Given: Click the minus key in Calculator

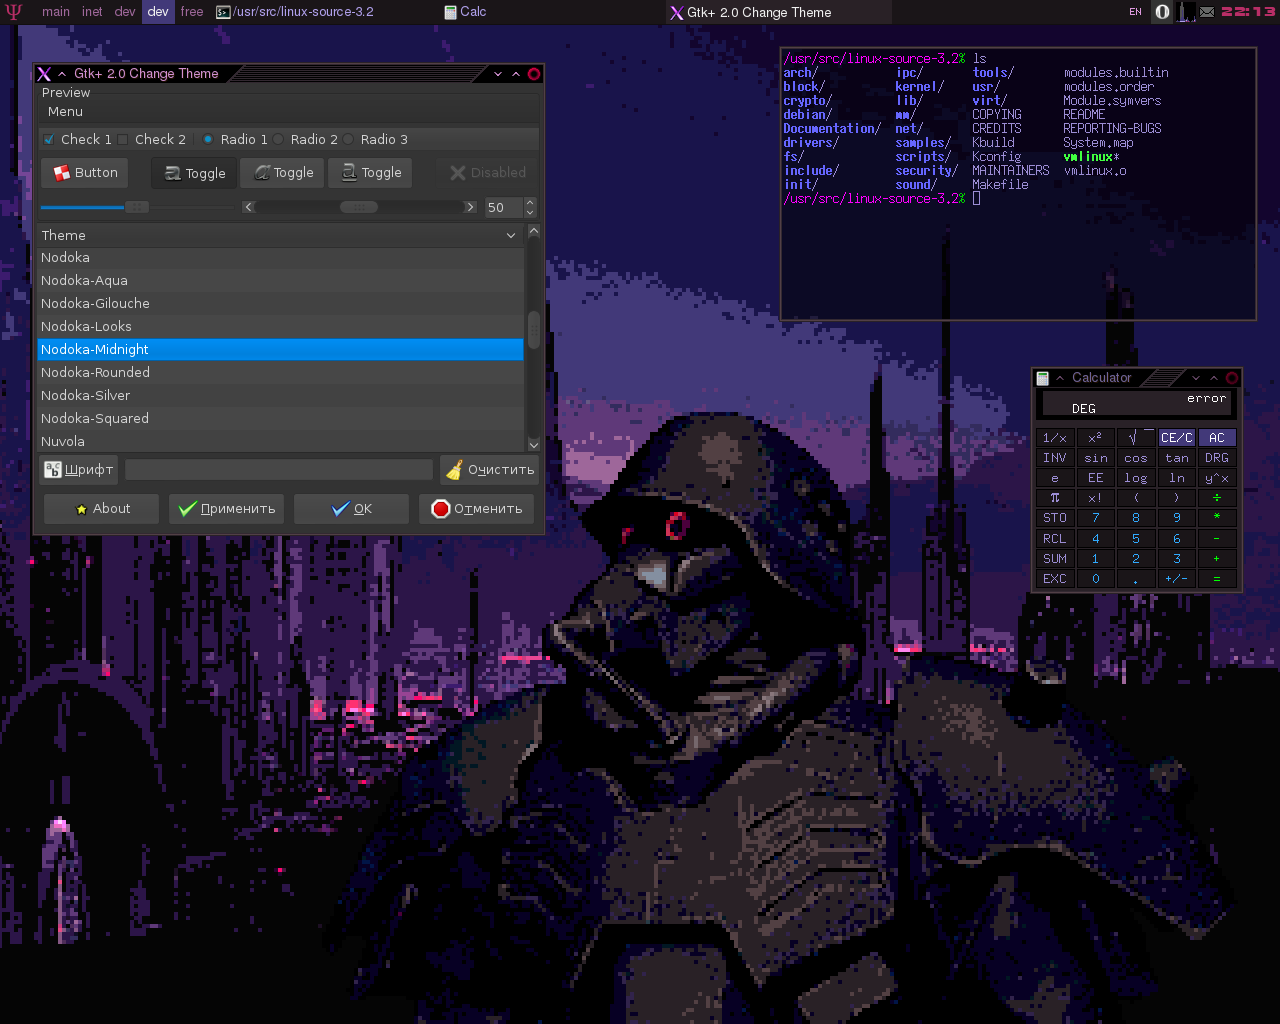Looking at the screenshot, I should click(x=1217, y=538).
